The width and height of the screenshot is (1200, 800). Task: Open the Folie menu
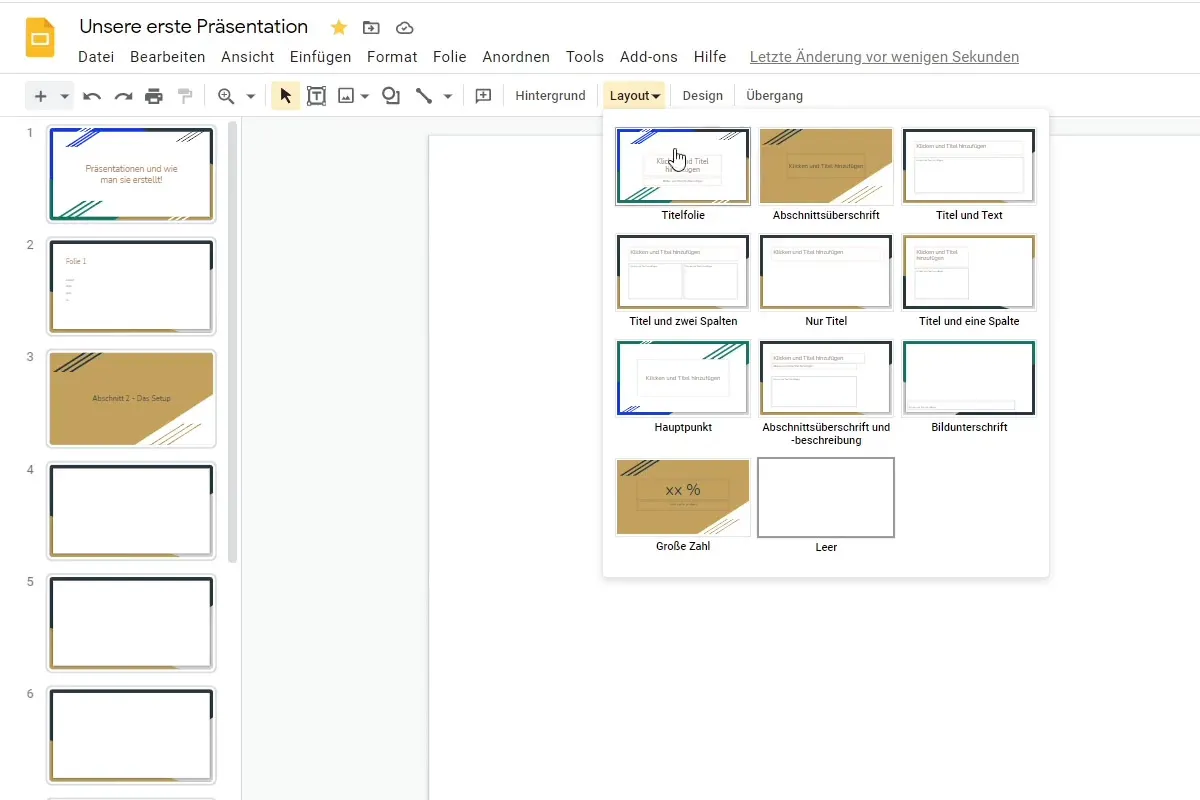click(x=450, y=57)
